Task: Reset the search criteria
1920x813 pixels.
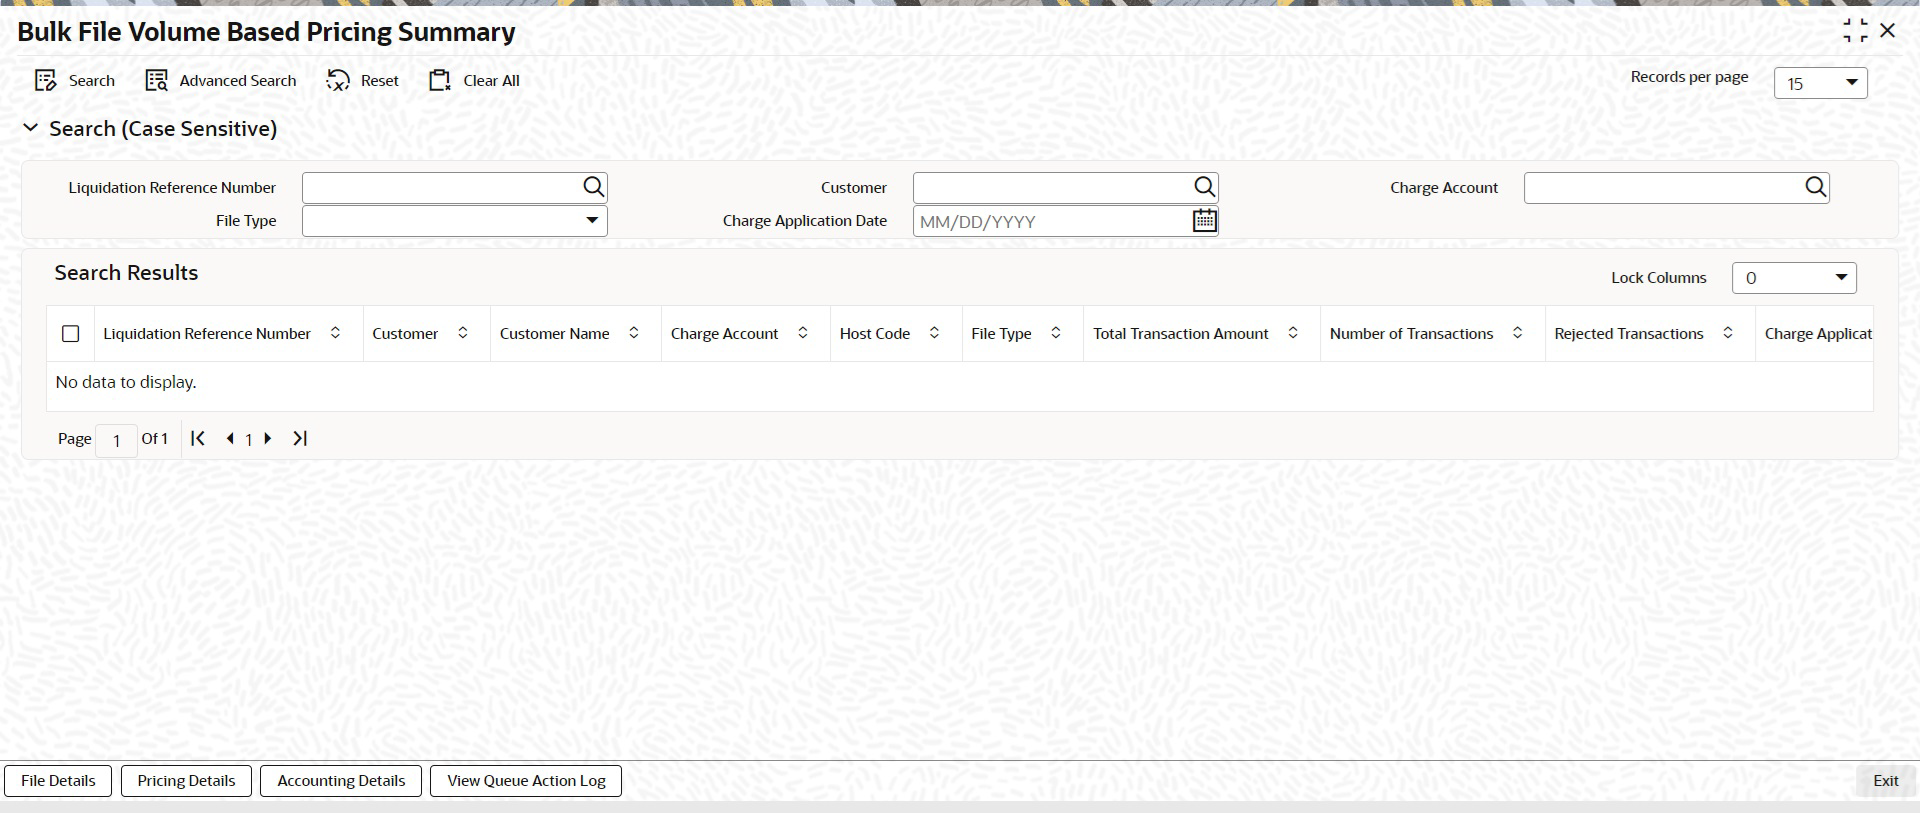Action: point(363,81)
